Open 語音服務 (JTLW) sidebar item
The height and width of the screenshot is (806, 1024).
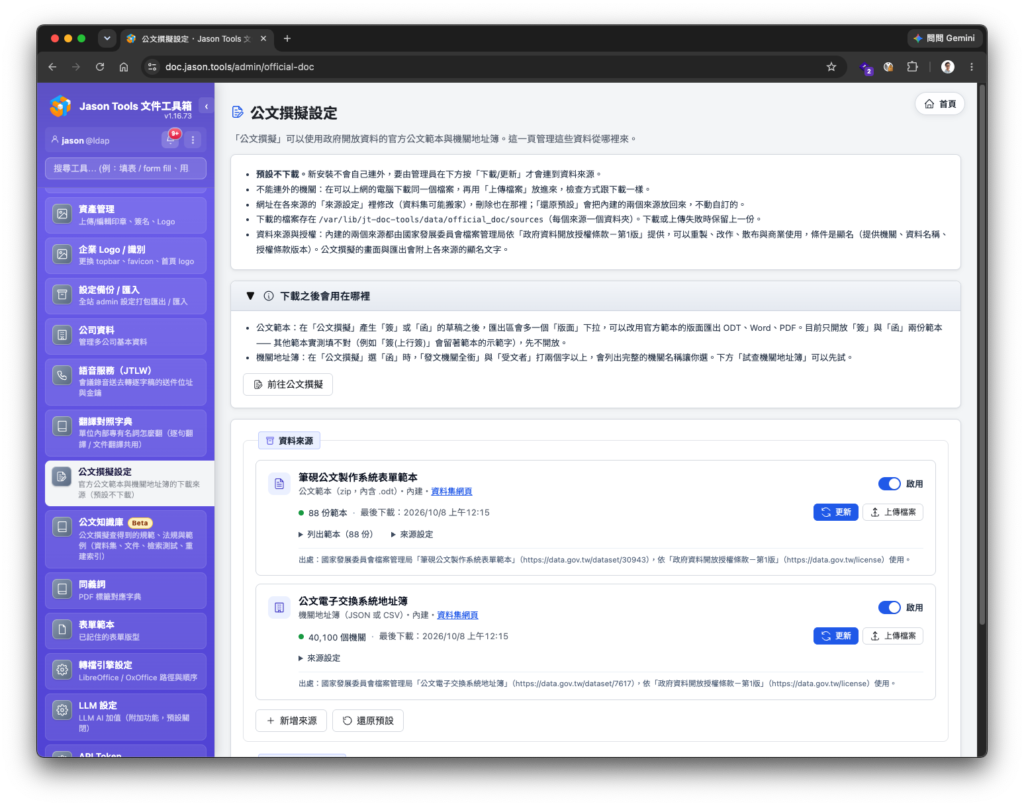[x=125, y=381]
